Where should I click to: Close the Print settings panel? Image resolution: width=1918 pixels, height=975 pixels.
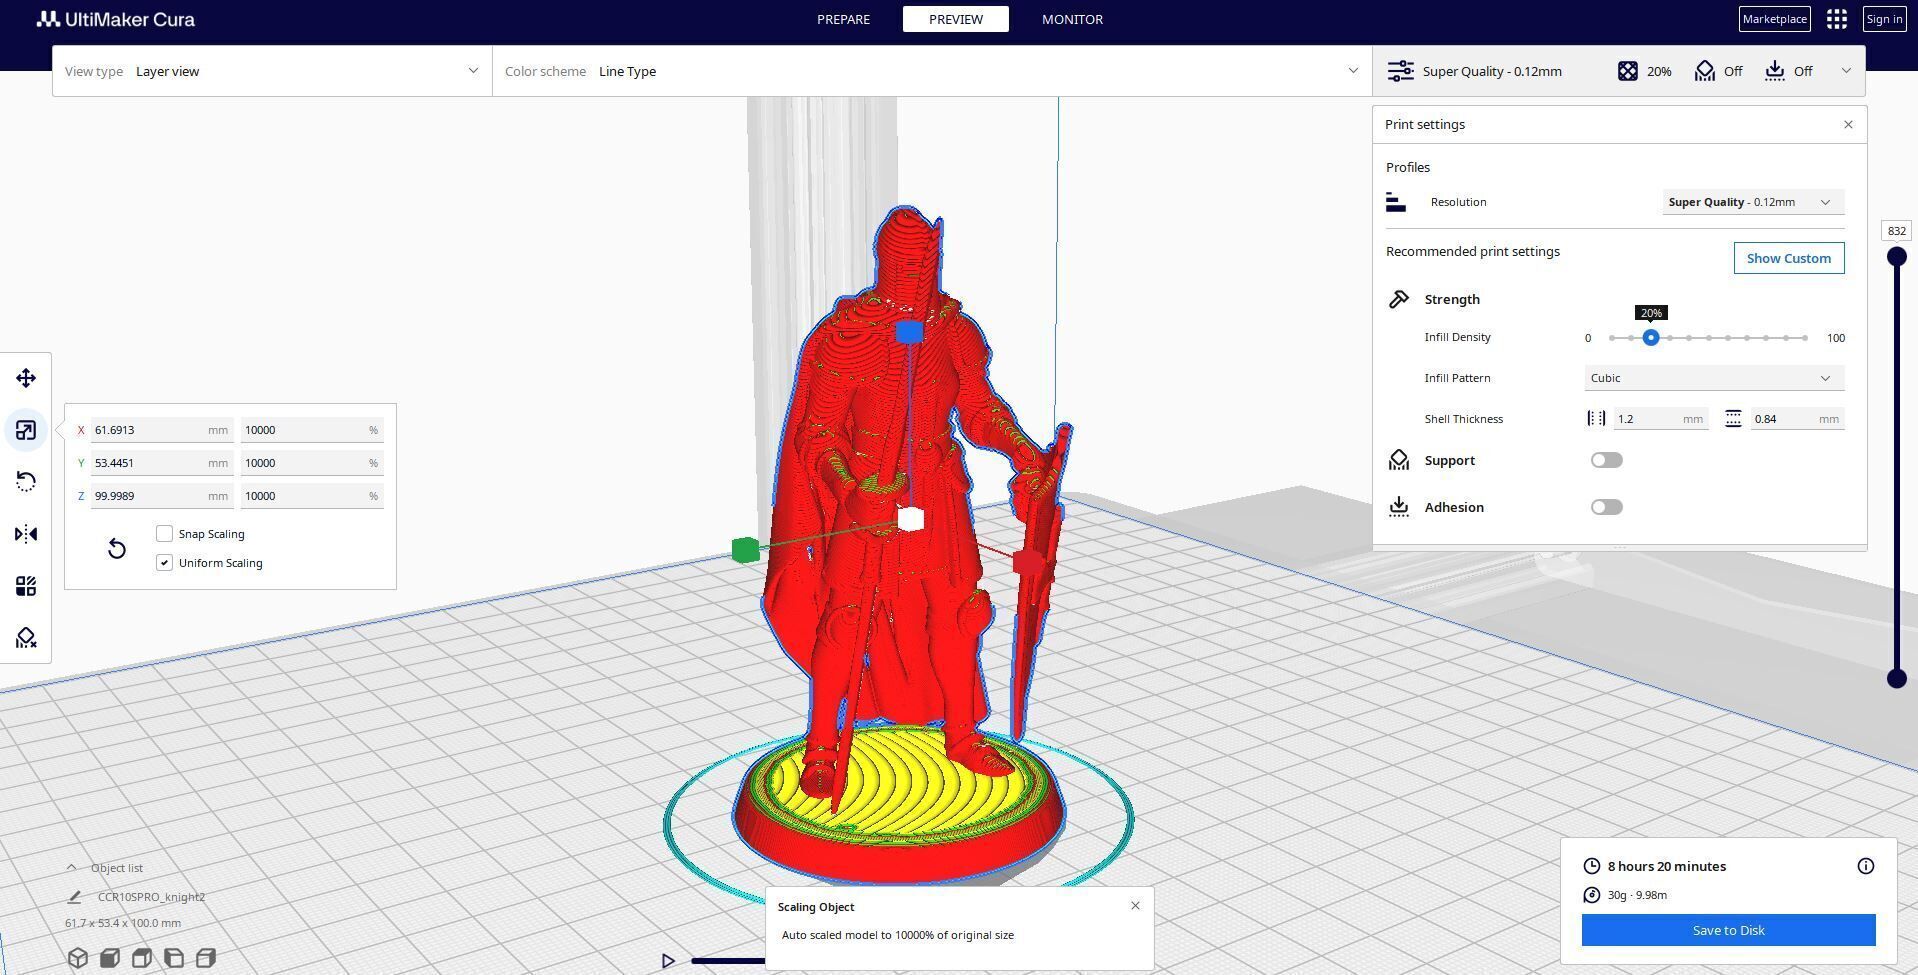1848,124
